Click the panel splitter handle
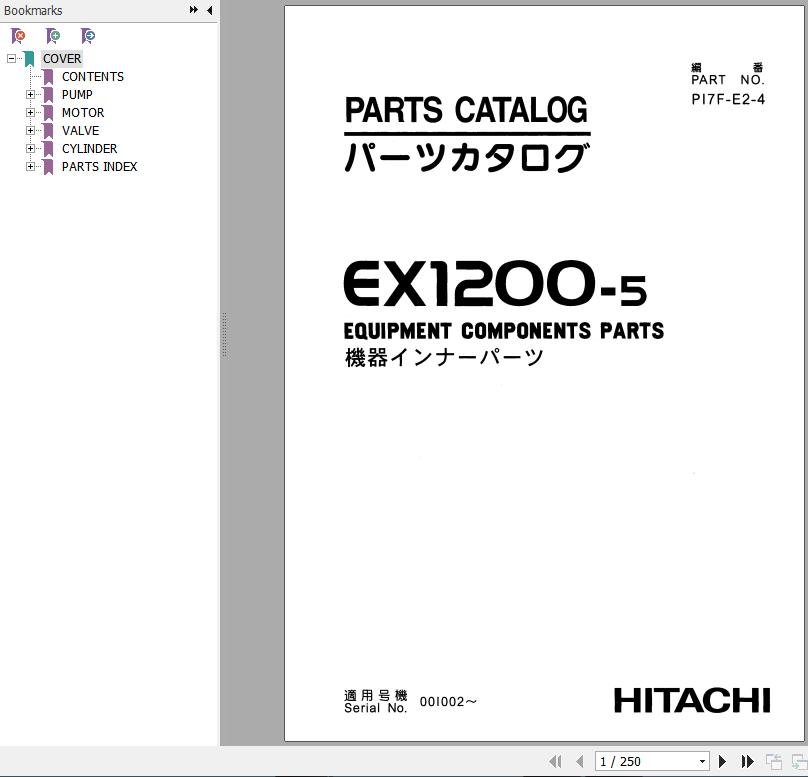The width and height of the screenshot is (808, 777). [x=225, y=335]
